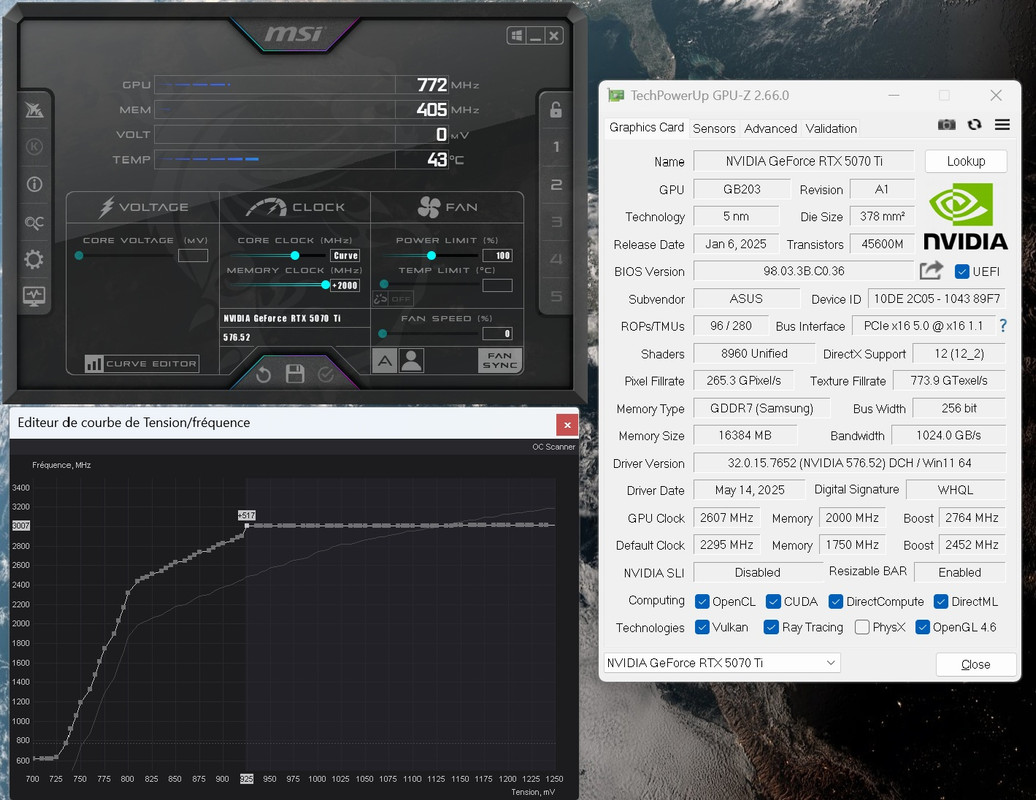Open the GPU selection dropdown in GPU-Z
The height and width of the screenshot is (800, 1036).
[x=722, y=663]
